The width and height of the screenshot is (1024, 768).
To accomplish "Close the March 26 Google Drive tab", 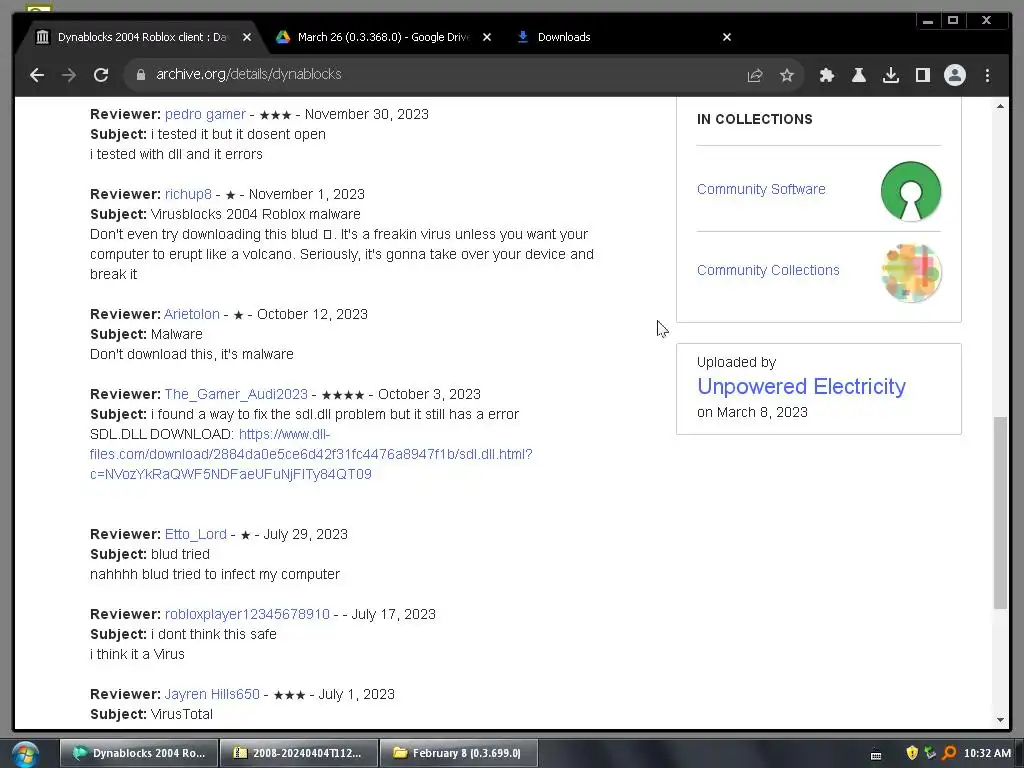I will coord(487,37).
